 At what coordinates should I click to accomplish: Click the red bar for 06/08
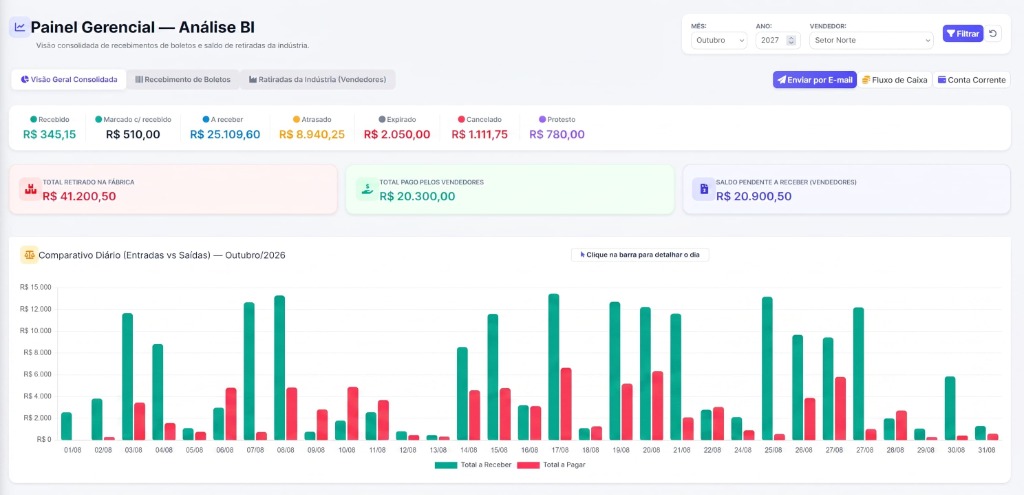pos(231,413)
